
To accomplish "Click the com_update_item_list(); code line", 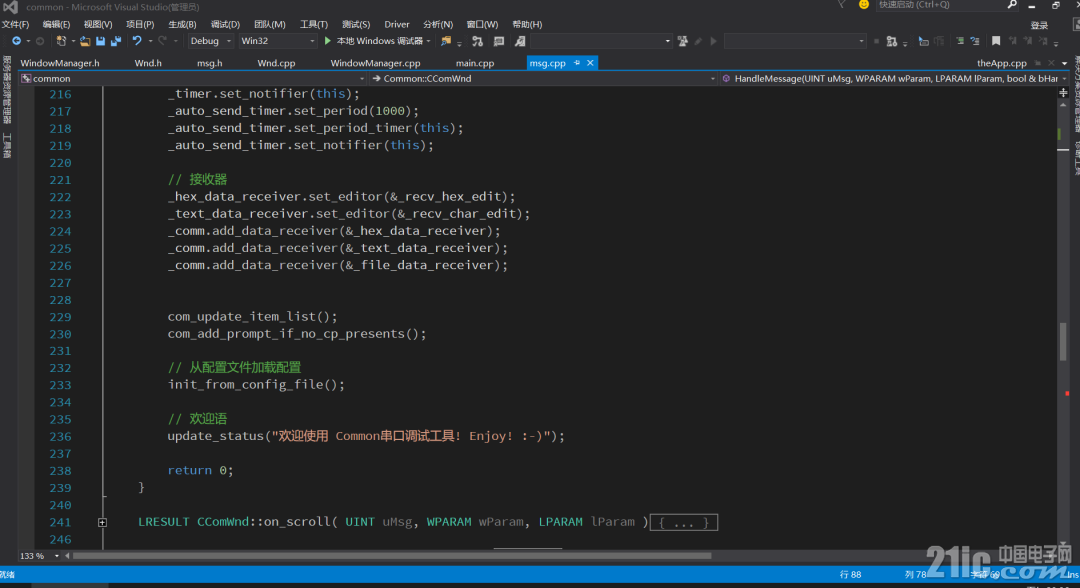I will tap(253, 317).
